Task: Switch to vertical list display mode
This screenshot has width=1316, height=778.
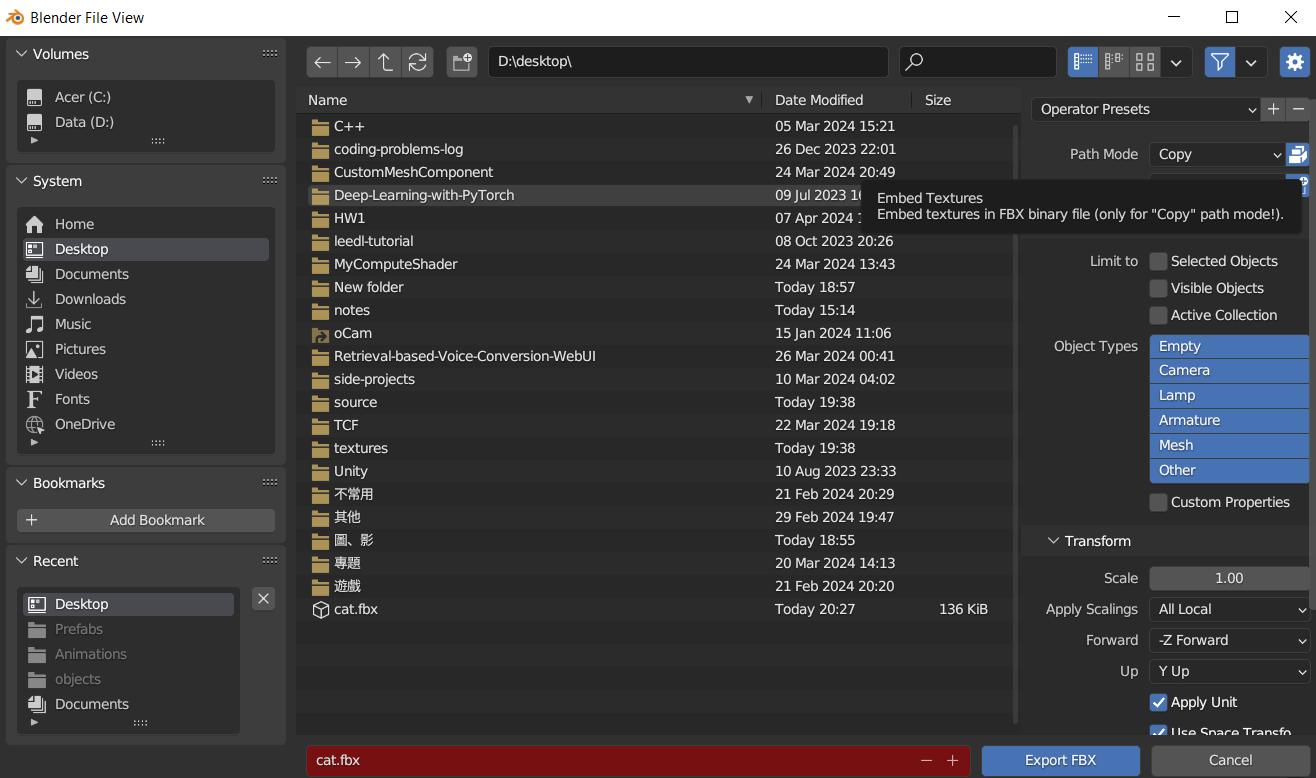Action: pos(1082,62)
